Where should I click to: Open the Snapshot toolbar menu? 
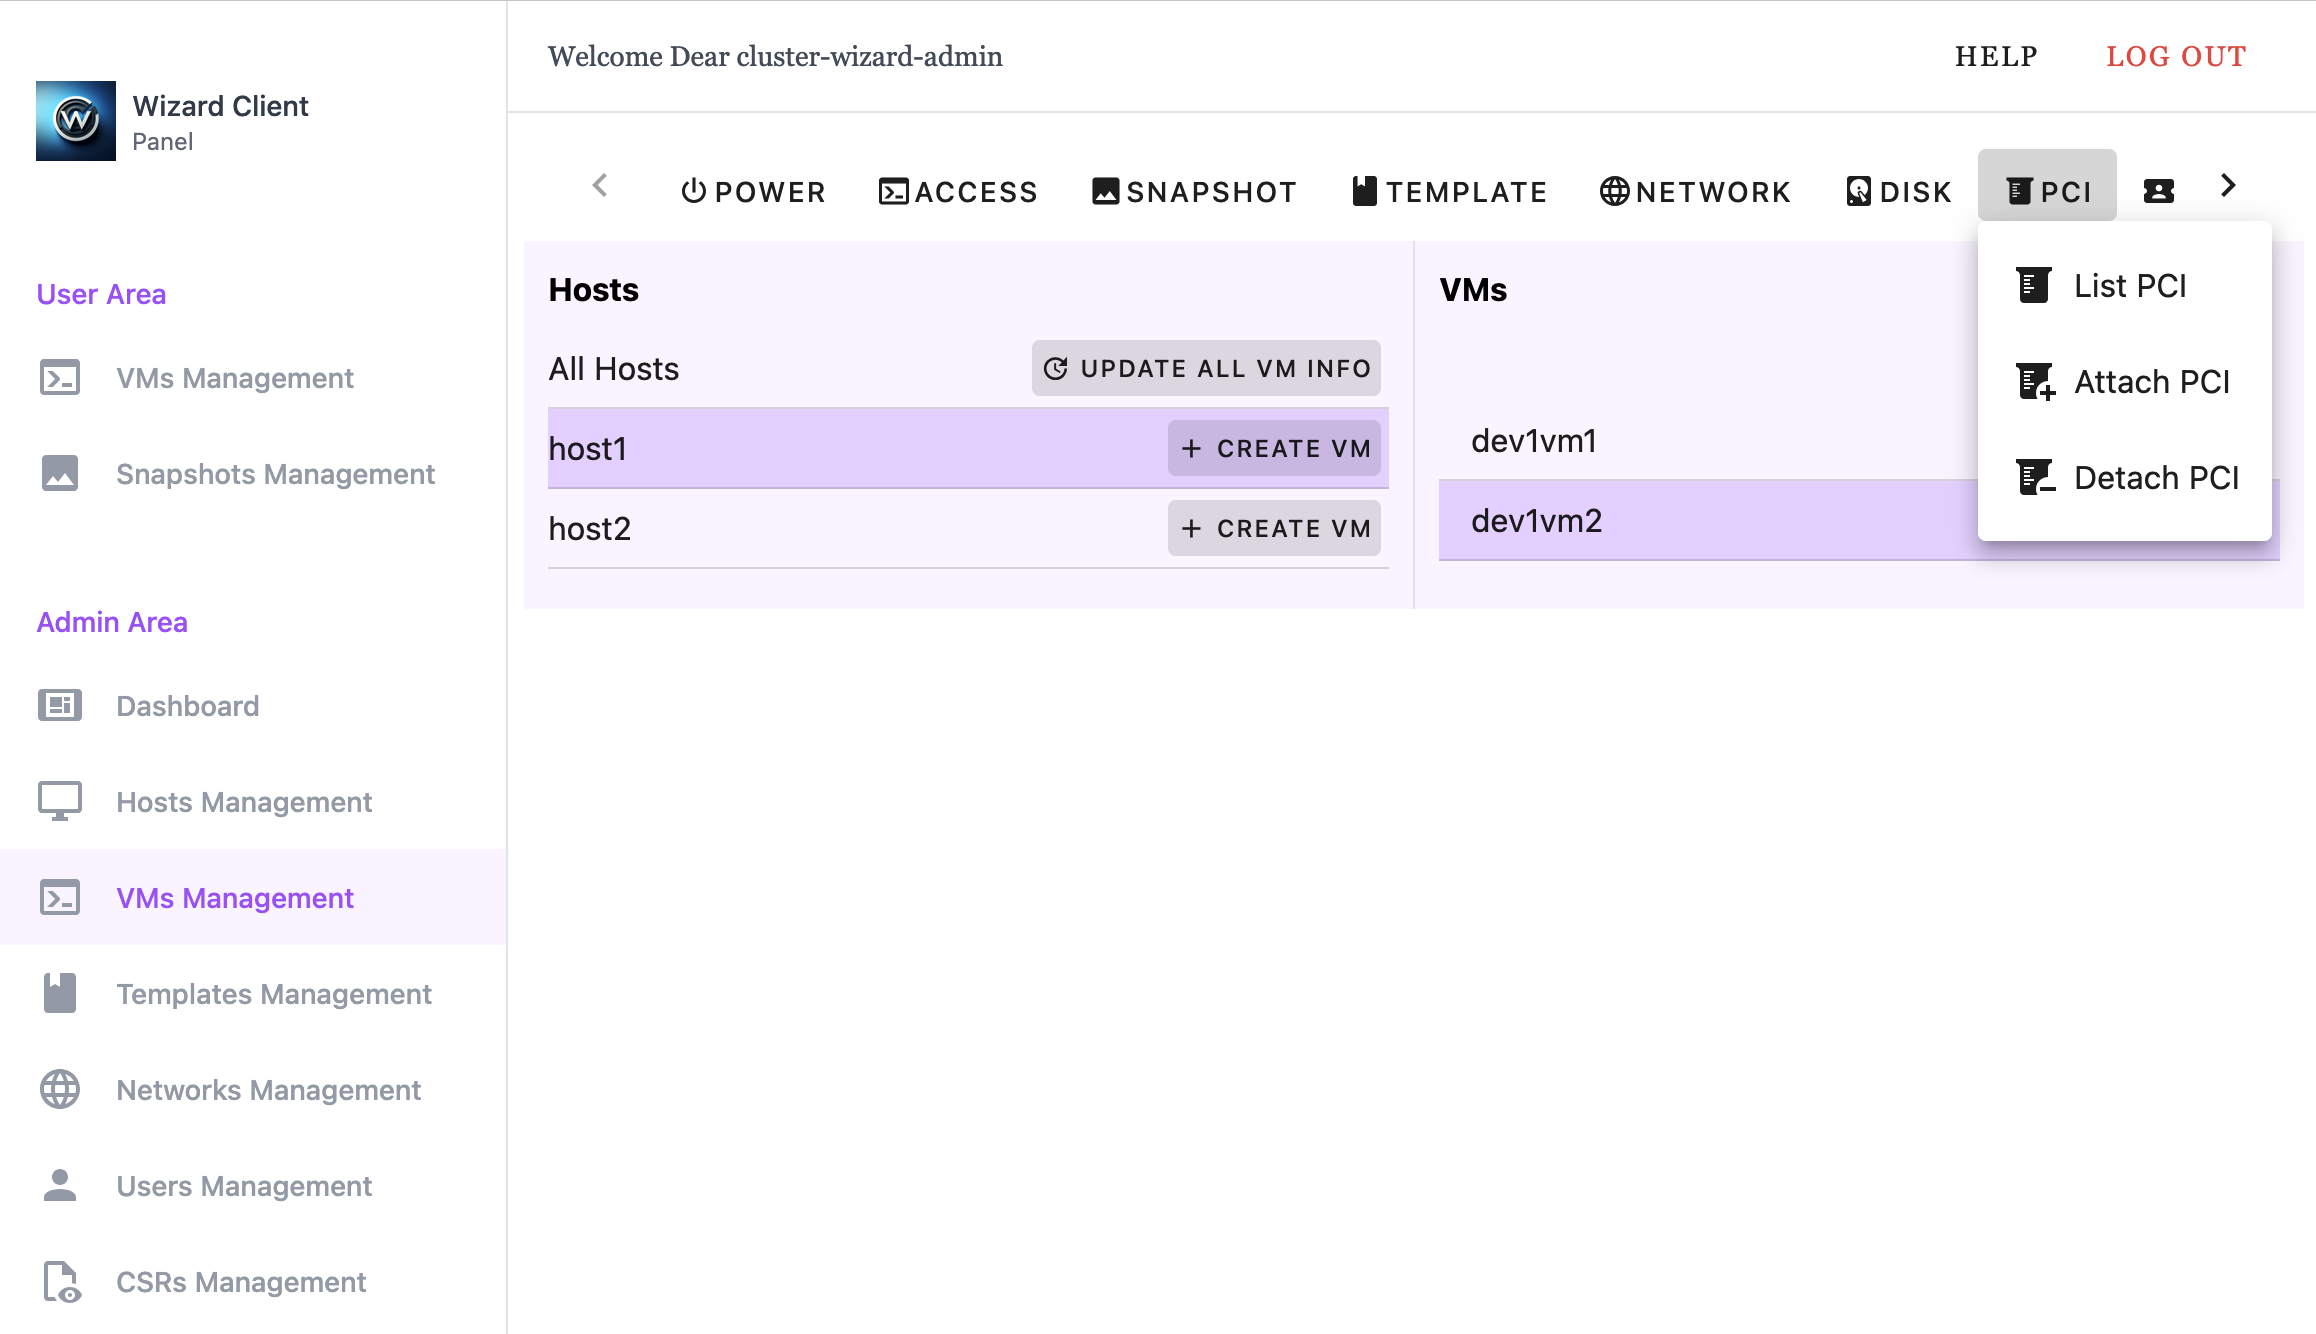tap(1194, 191)
